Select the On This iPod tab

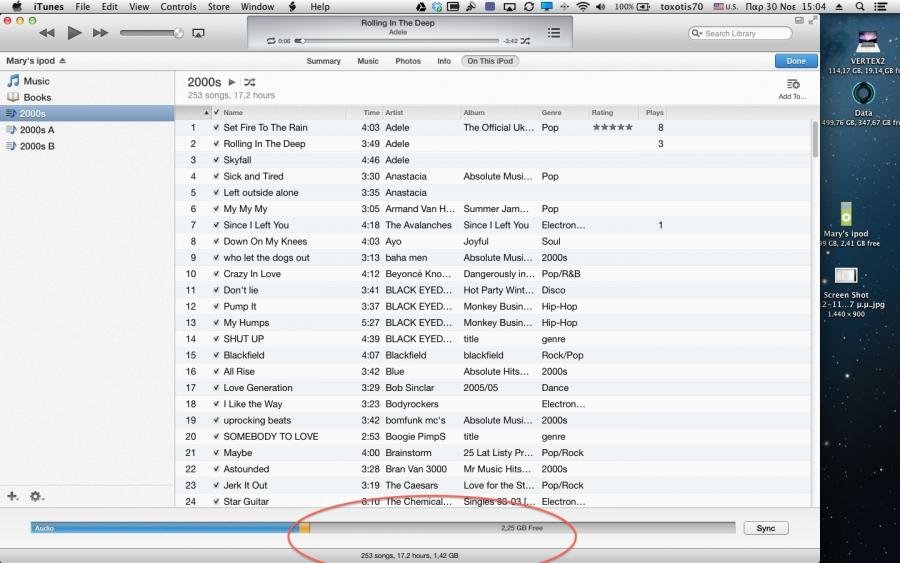[x=490, y=61]
